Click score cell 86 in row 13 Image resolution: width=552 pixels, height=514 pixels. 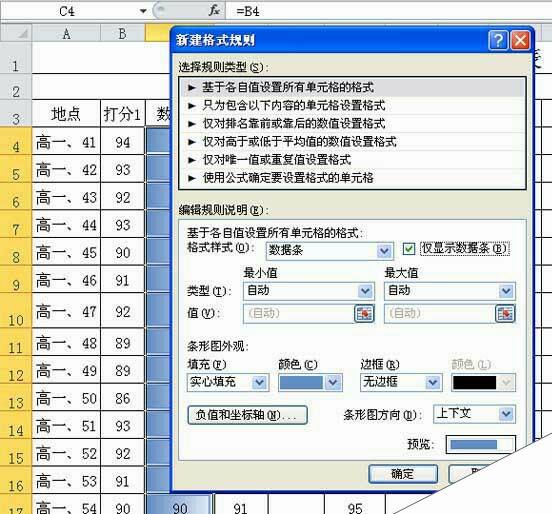click(123, 398)
